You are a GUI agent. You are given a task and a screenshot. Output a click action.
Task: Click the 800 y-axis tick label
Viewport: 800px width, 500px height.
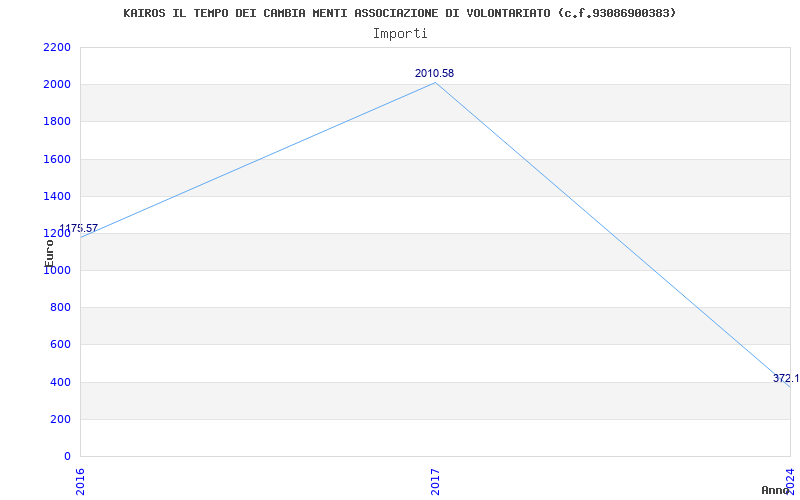[60, 308]
